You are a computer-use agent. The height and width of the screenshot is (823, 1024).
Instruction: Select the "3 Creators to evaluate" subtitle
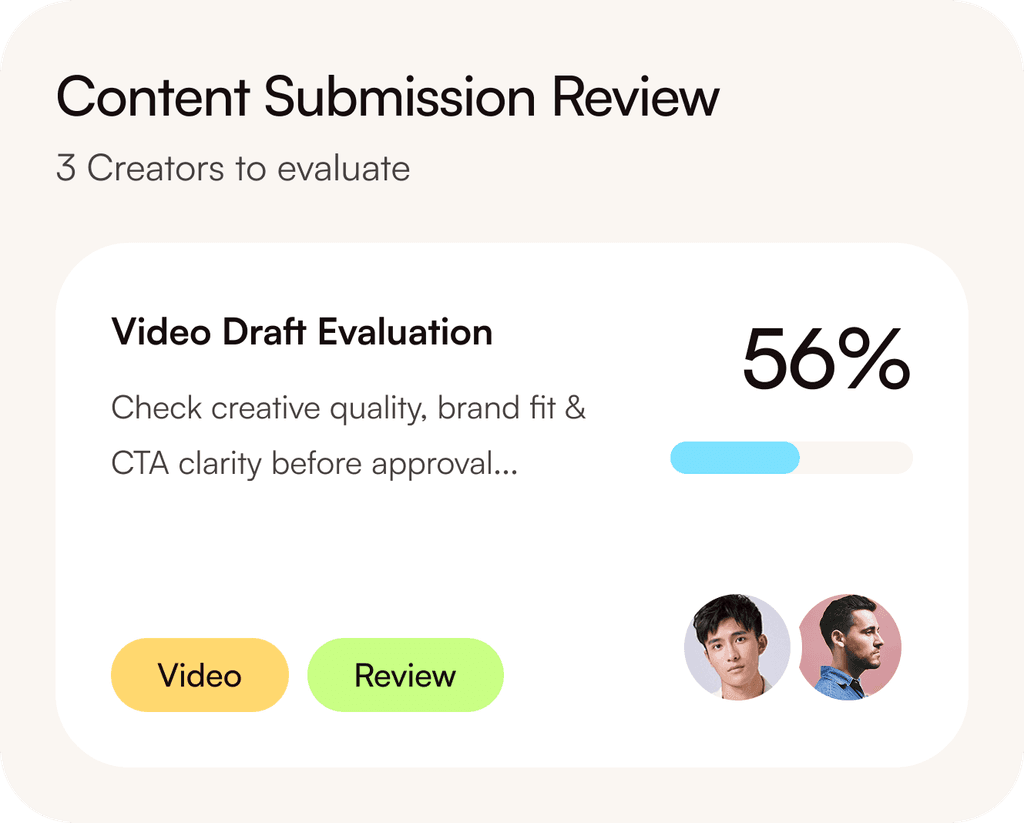[x=233, y=168]
